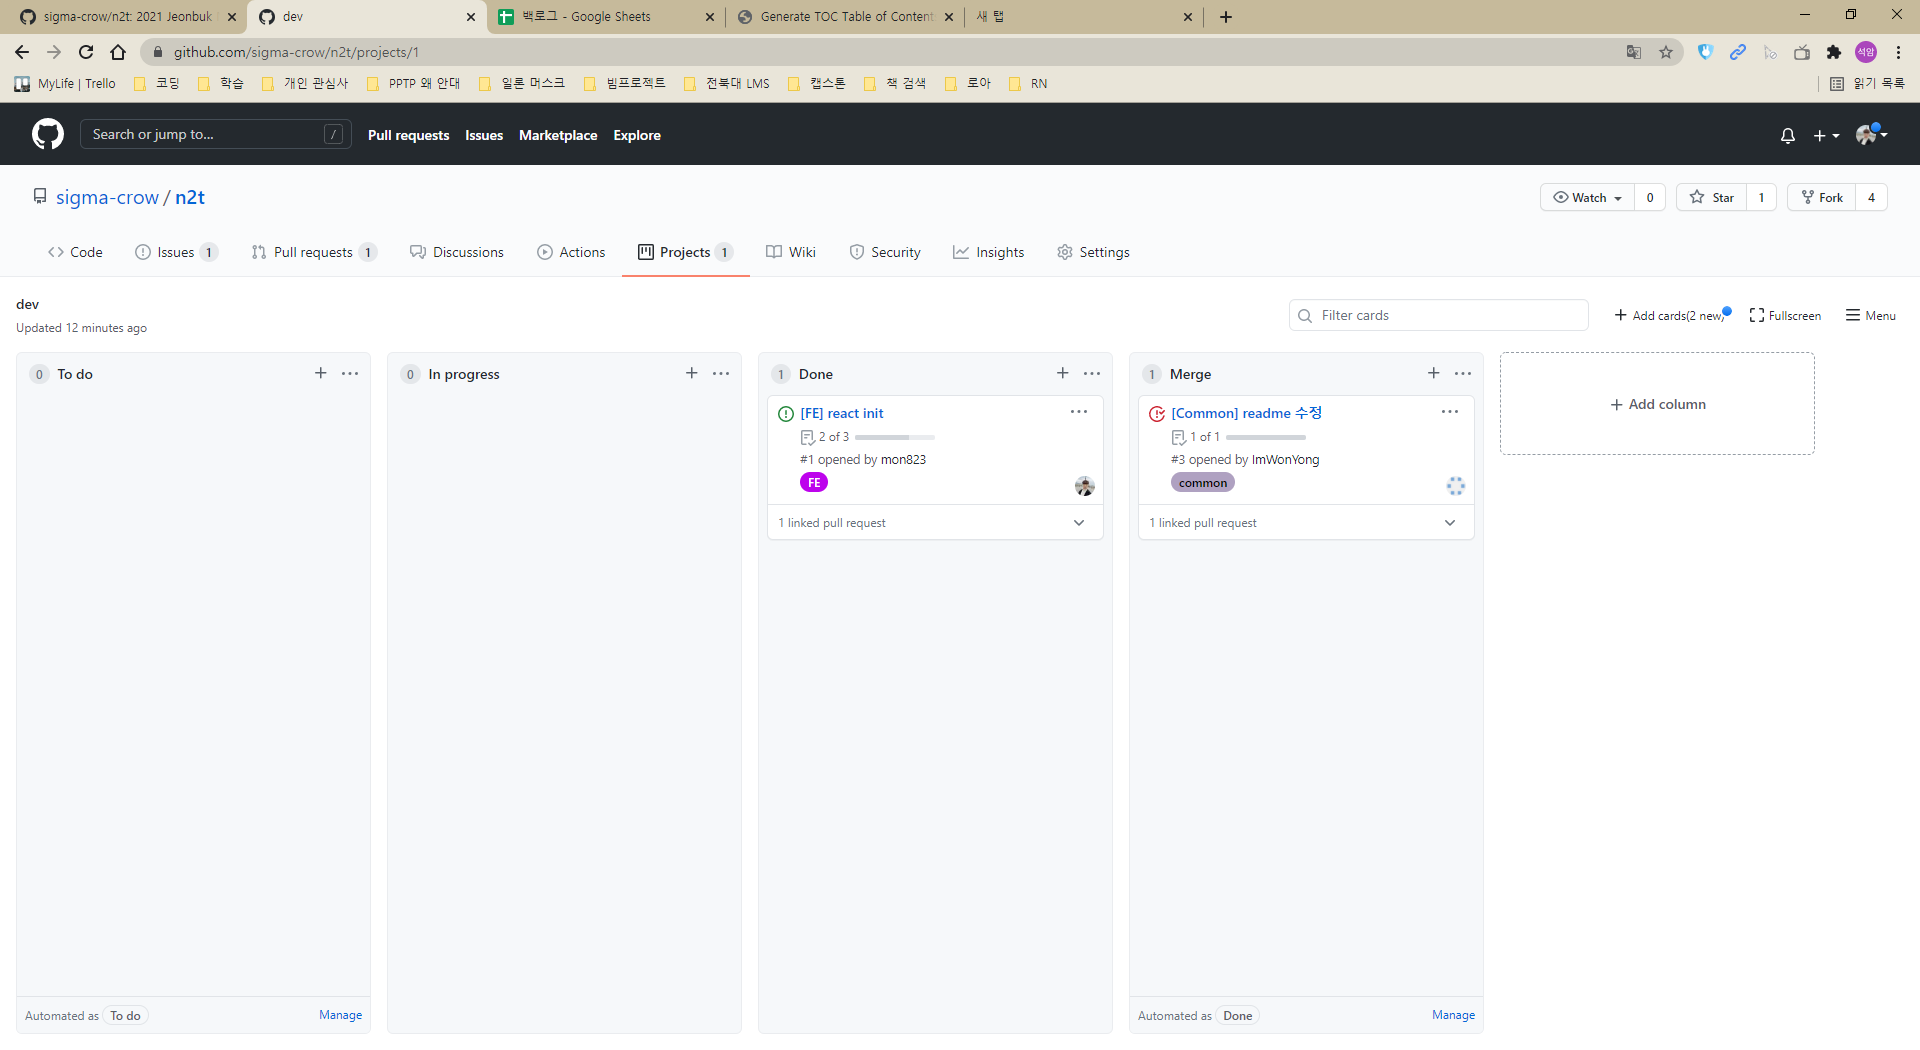Image resolution: width=1920 pixels, height=1050 pixels.
Task: Go back in browser
Action: (x=22, y=52)
